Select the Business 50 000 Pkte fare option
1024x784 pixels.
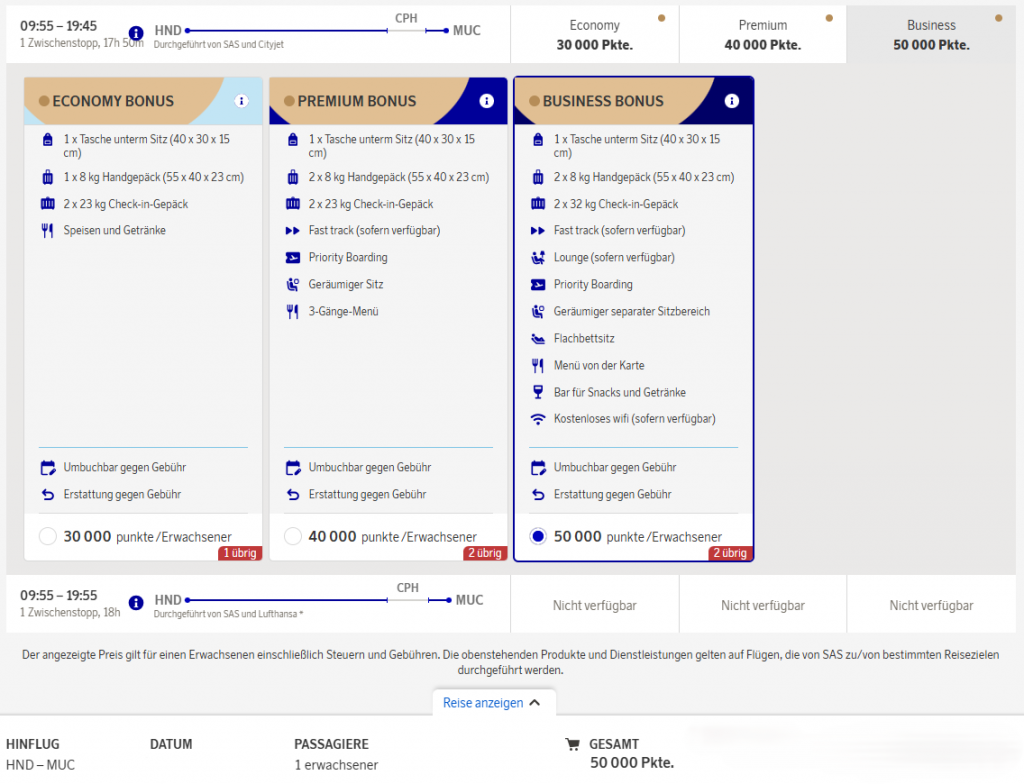tap(931, 33)
